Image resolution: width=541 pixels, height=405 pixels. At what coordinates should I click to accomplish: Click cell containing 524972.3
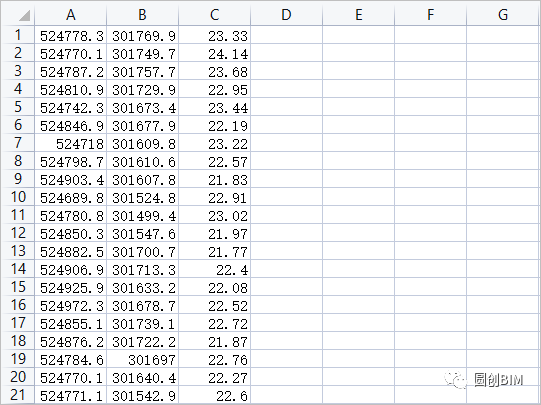pyautogui.click(x=71, y=305)
